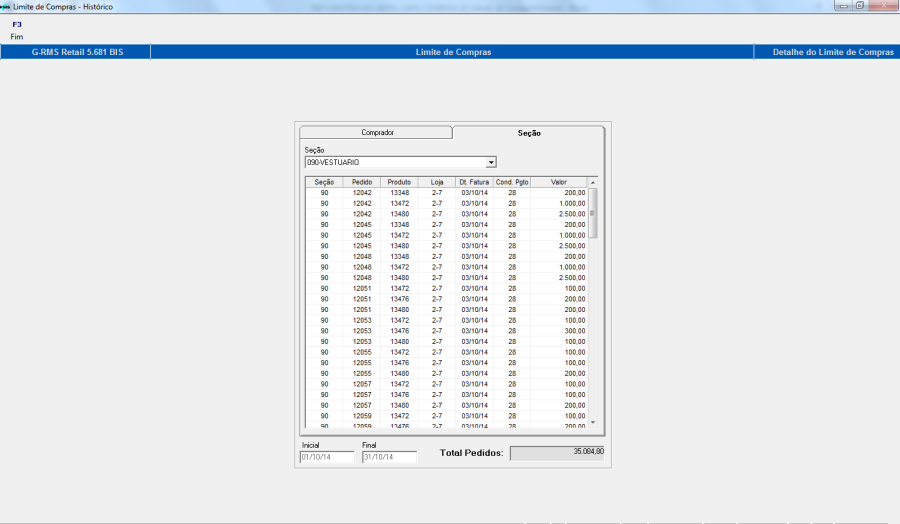Select product 13472 in the order 12059 row

tap(399, 416)
